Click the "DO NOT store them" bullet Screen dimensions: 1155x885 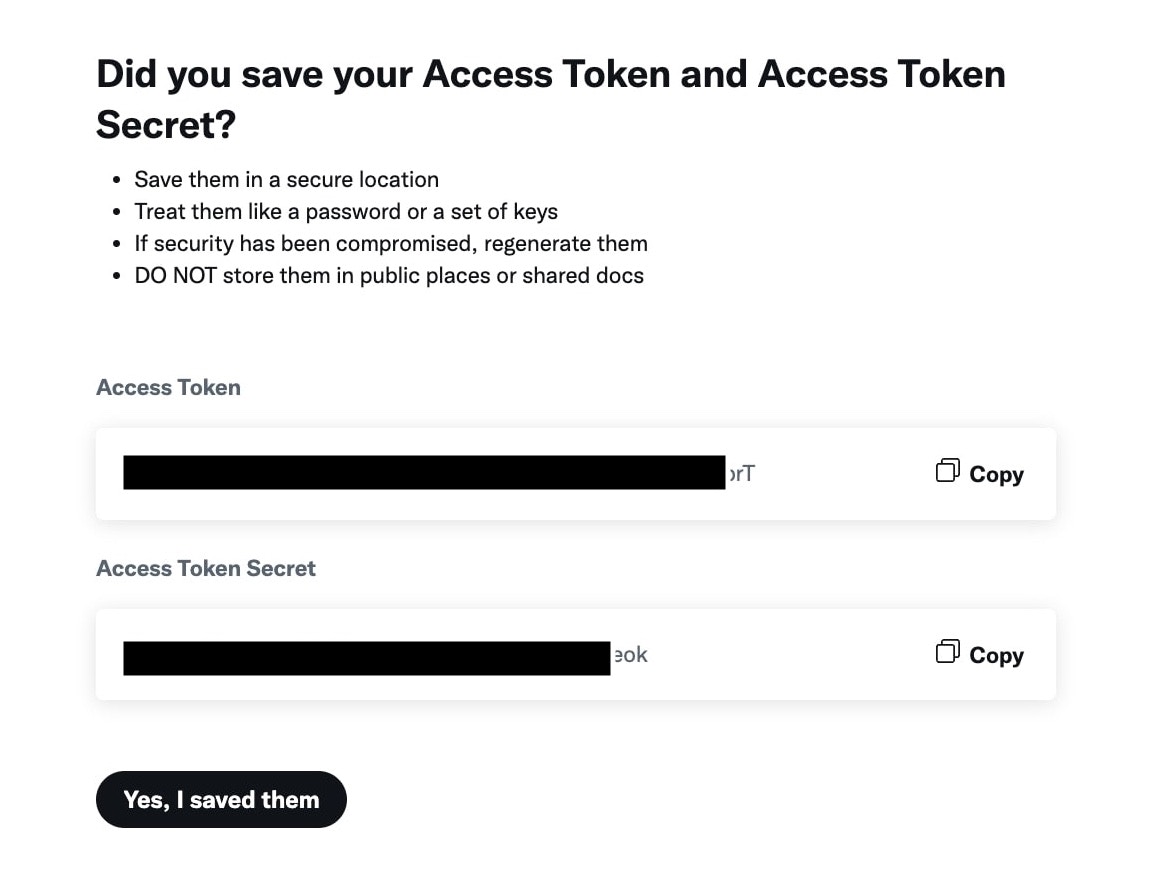(x=388, y=276)
